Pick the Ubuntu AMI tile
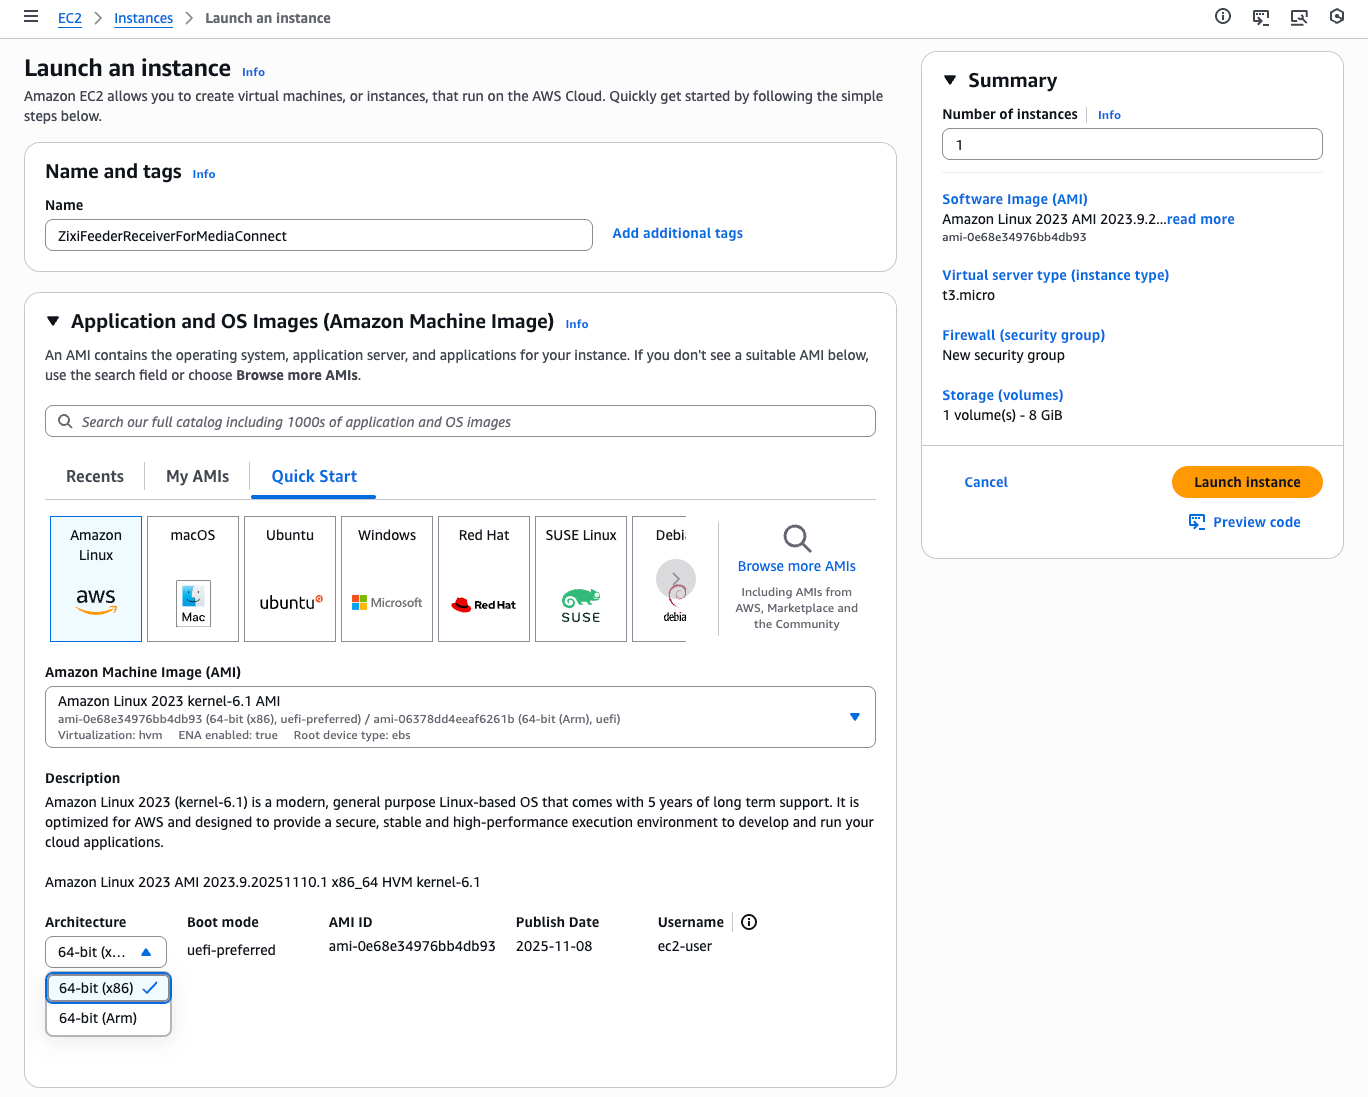Image resolution: width=1368 pixels, height=1097 pixels. [x=290, y=578]
